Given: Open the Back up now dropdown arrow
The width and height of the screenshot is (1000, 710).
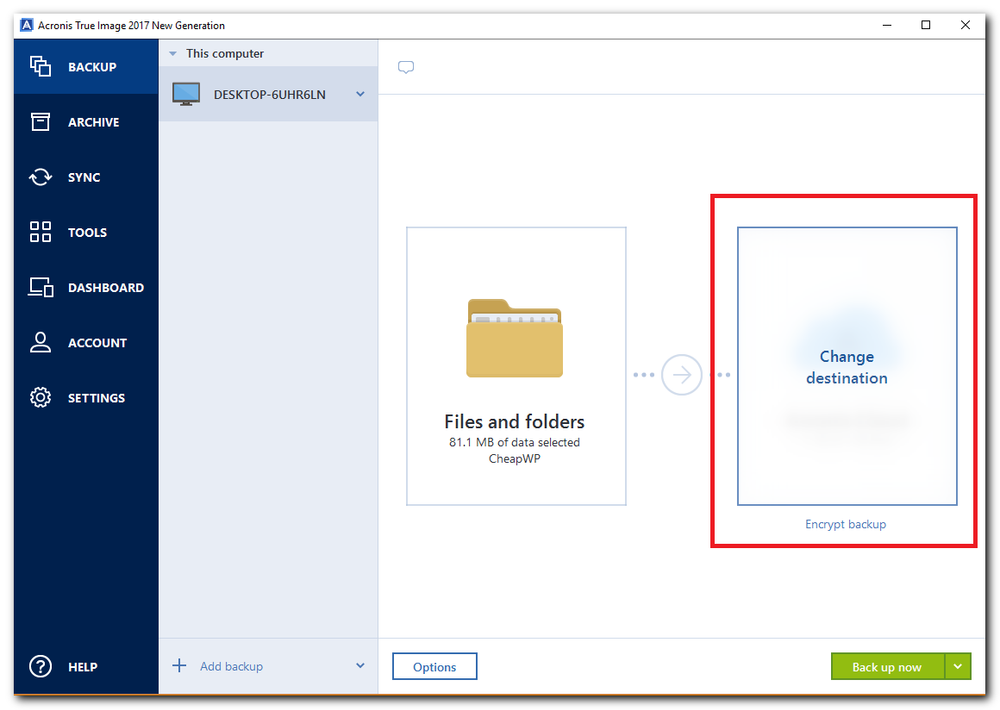Looking at the screenshot, I should pyautogui.click(x=957, y=667).
